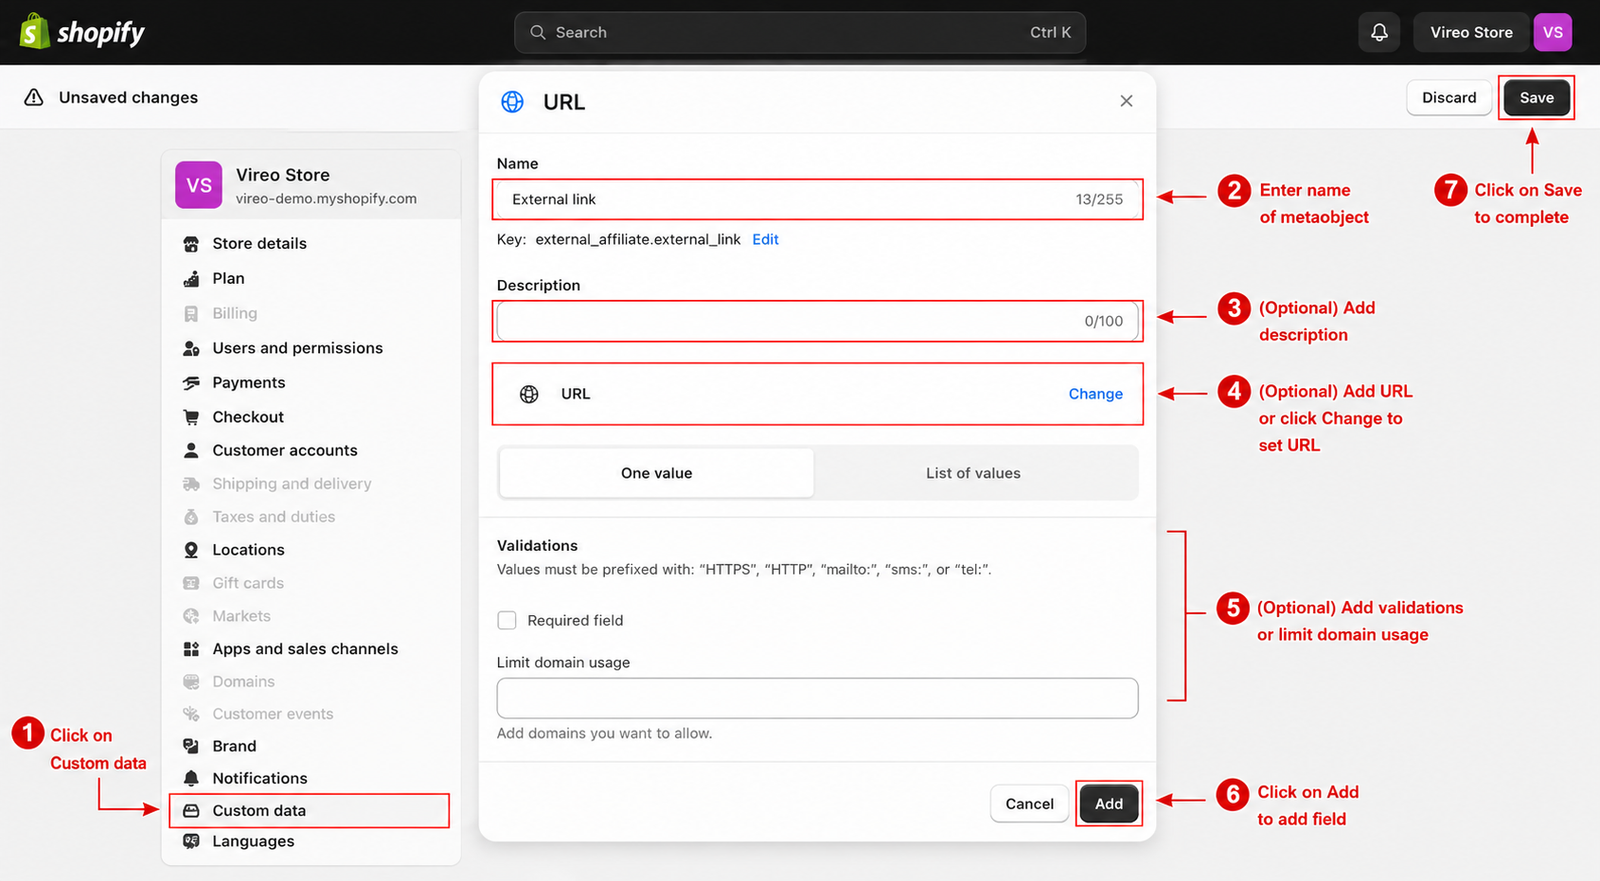This screenshot has height=881, width=1600.
Task: Open the notifications bell icon
Action: [1379, 32]
